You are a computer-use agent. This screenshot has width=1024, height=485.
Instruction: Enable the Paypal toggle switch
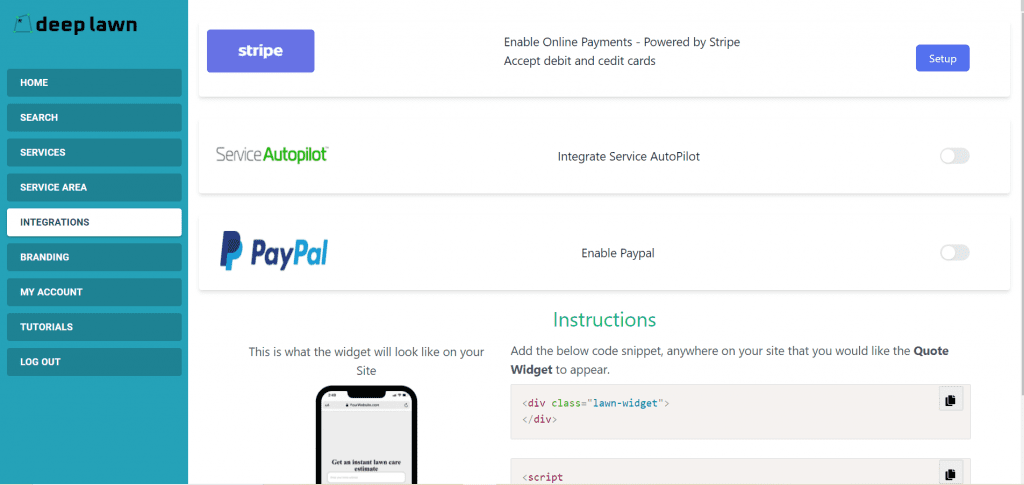click(955, 253)
